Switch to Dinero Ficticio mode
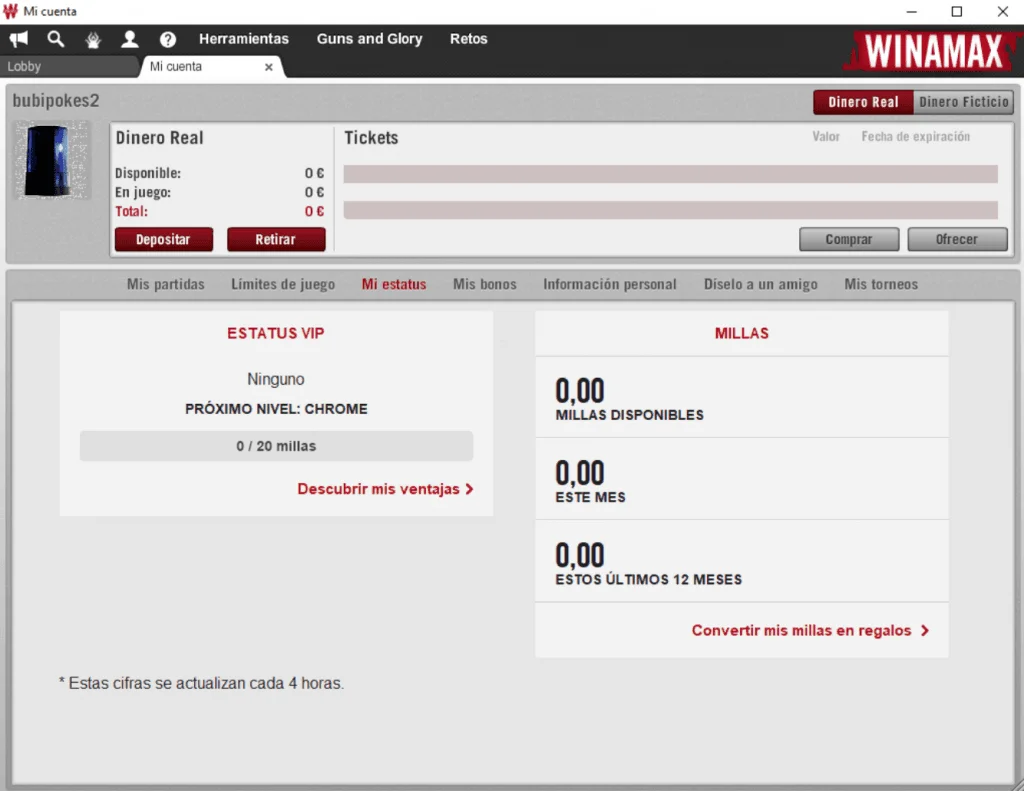This screenshot has width=1024, height=791. click(x=963, y=102)
